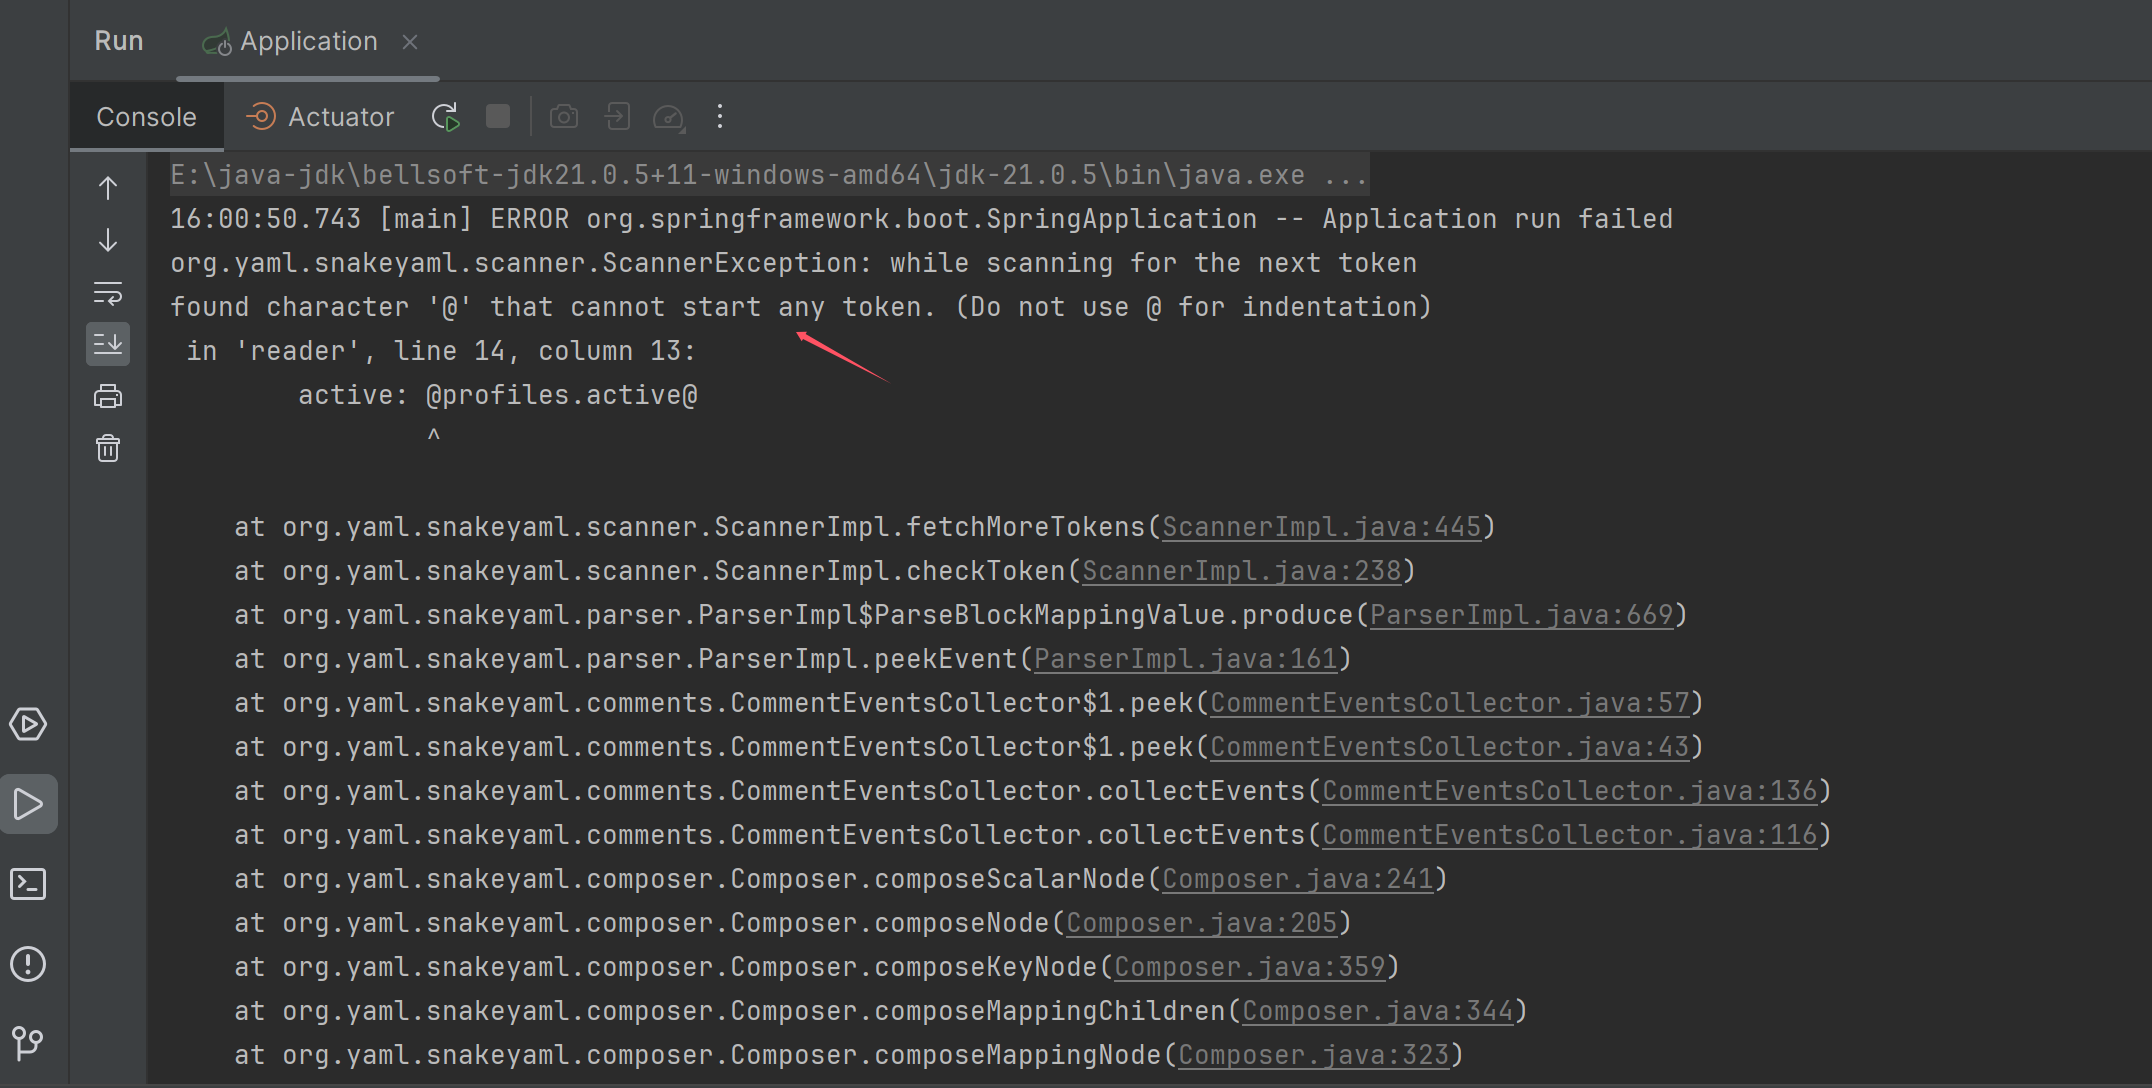The height and width of the screenshot is (1088, 2152).
Task: Open the Composer.java:359 link
Action: pyautogui.click(x=1249, y=967)
